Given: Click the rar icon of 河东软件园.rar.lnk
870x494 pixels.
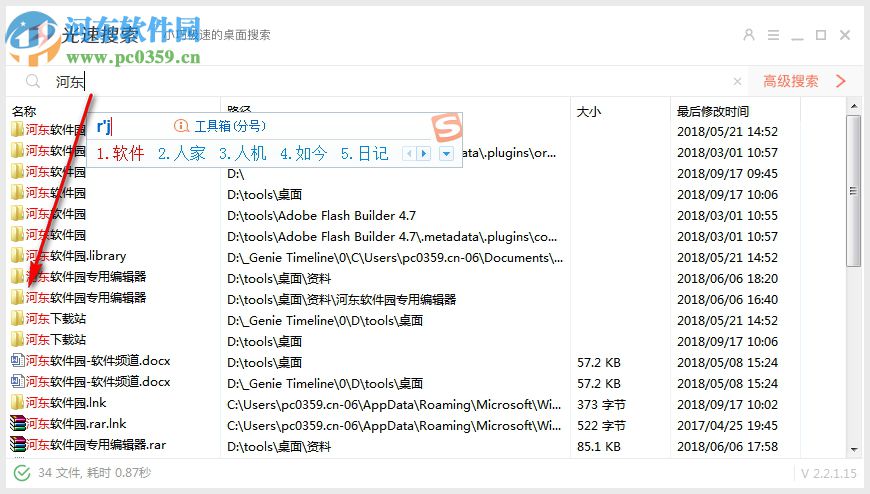Looking at the screenshot, I should (18, 424).
